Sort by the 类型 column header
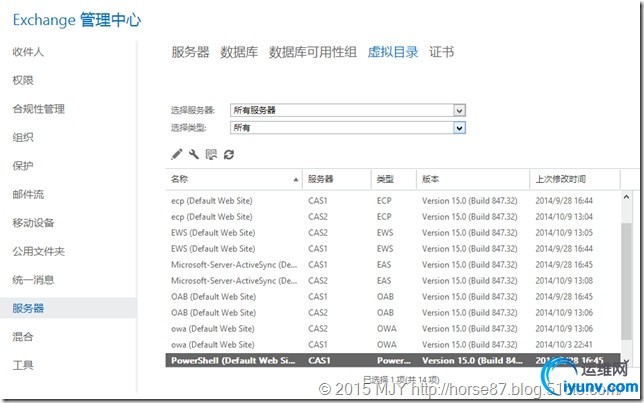 (394, 179)
